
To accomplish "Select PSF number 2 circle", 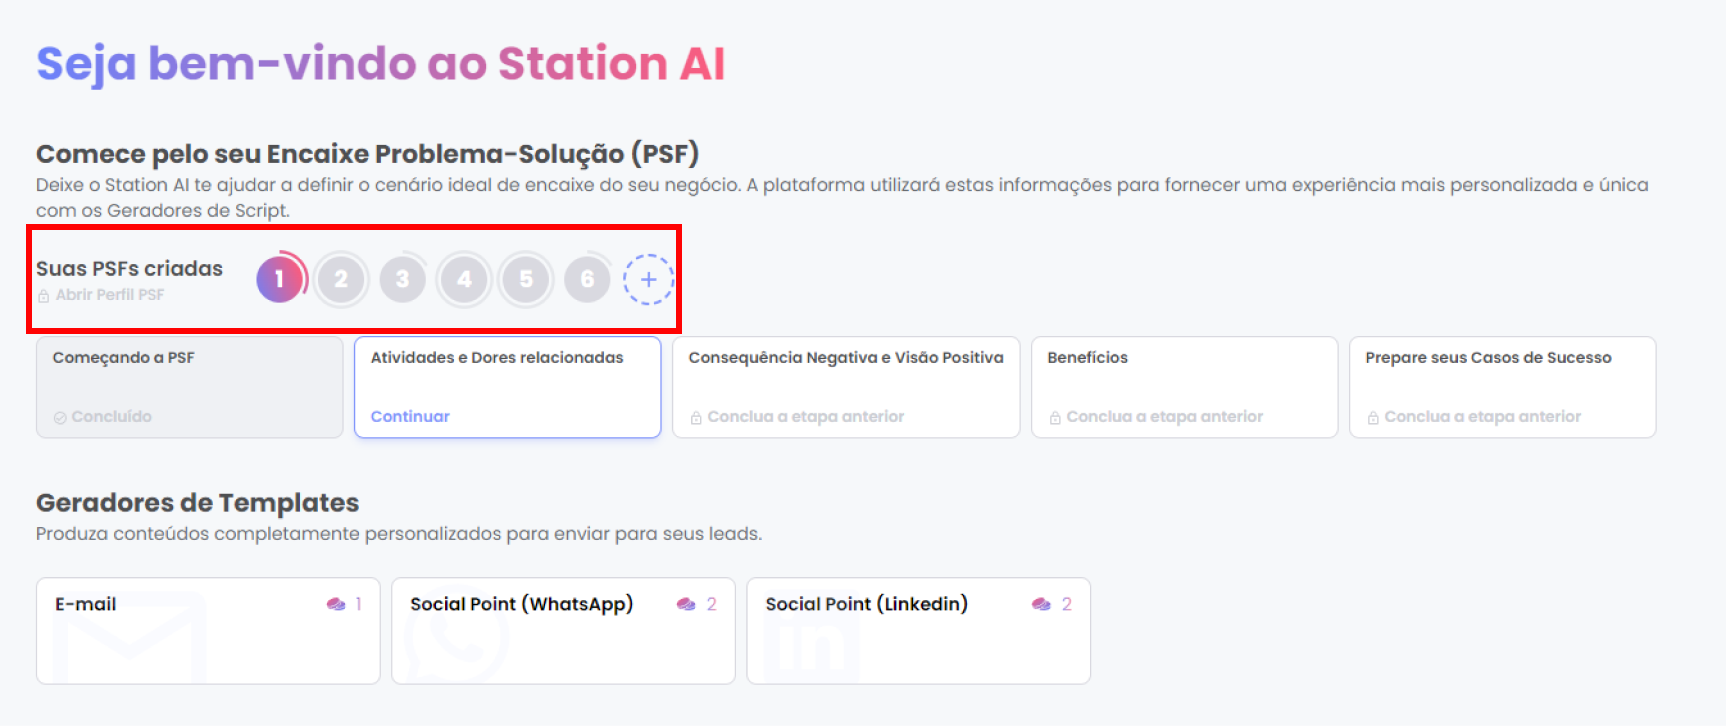I will (341, 279).
